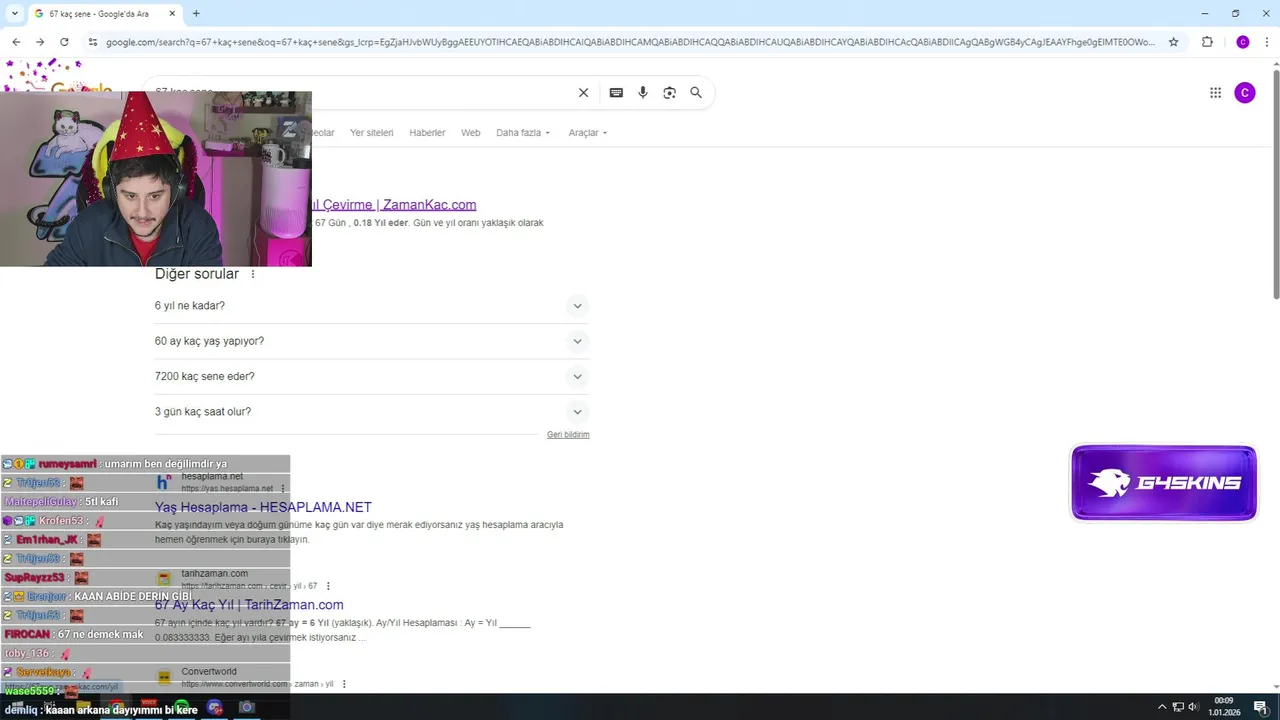The height and width of the screenshot is (720, 1280).
Task: Open the Spotify icon in the taskbar
Action: click(183, 708)
